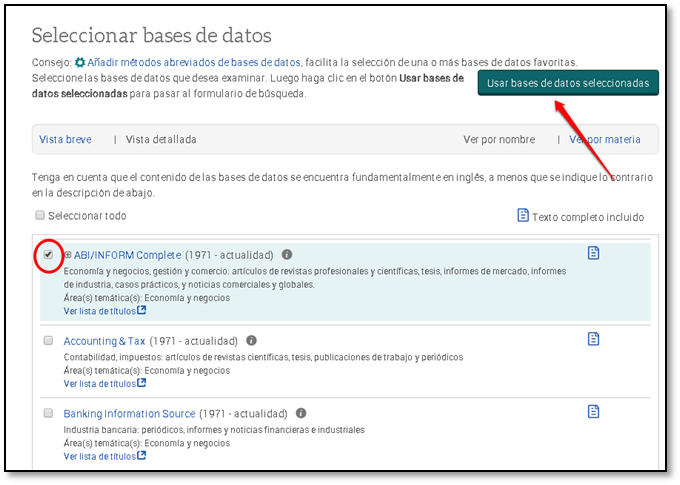Click Área(s) temática(s) line under Banking Information Source

click(x=147, y=442)
